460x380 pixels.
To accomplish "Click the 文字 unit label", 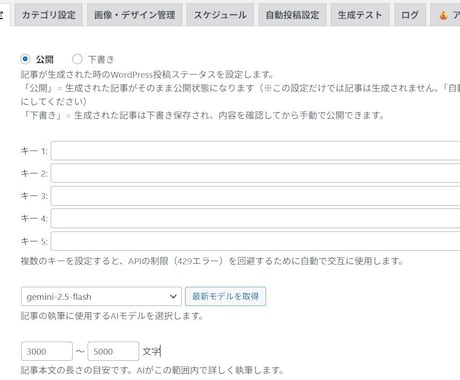I will coord(151,351).
